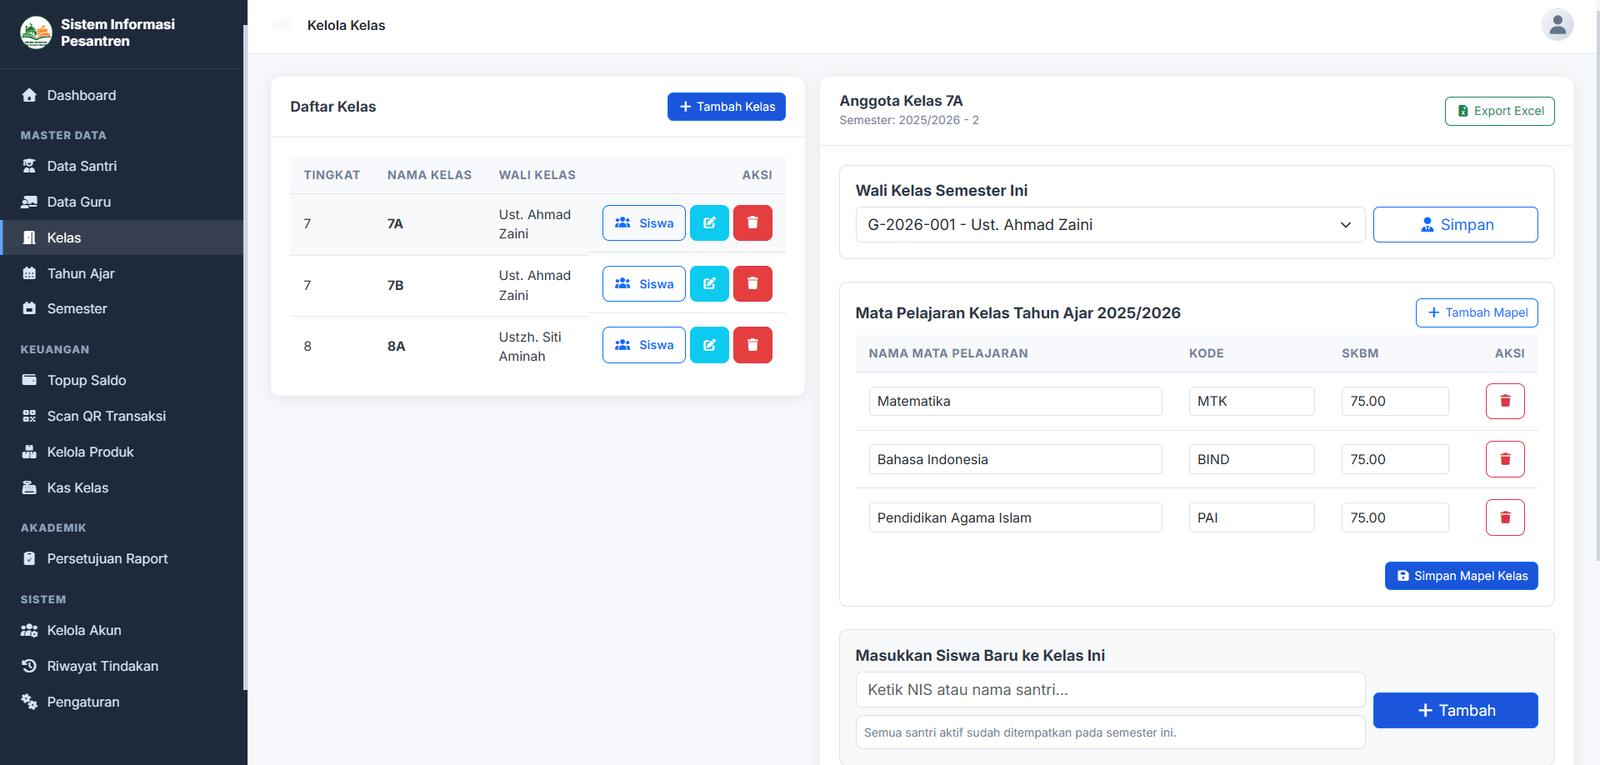The width and height of the screenshot is (1600, 765).
Task: Open Kas Kelas
Action: (122, 488)
